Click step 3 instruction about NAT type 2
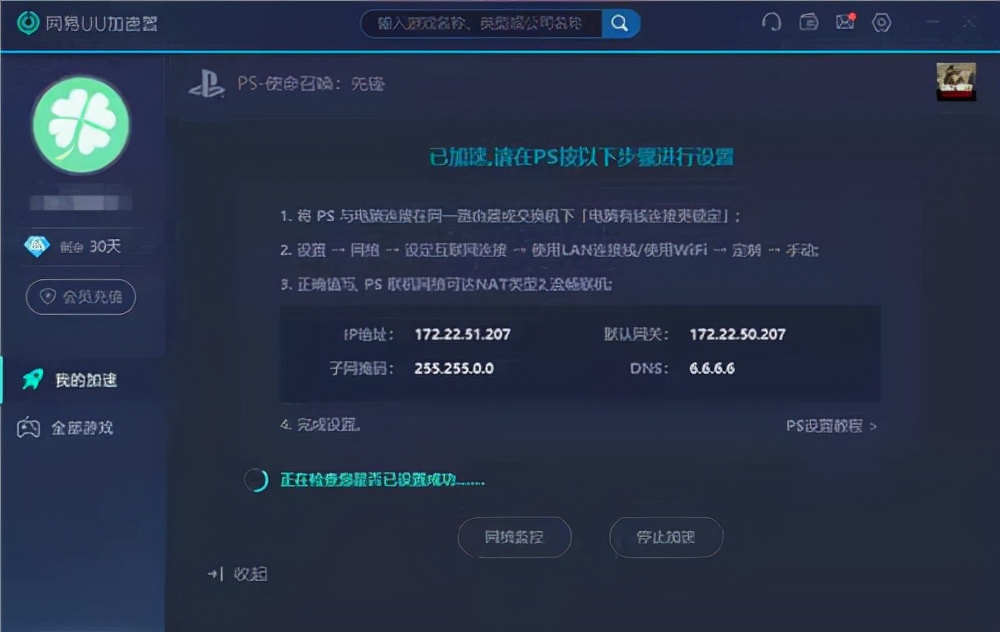1000x632 pixels. [x=446, y=284]
